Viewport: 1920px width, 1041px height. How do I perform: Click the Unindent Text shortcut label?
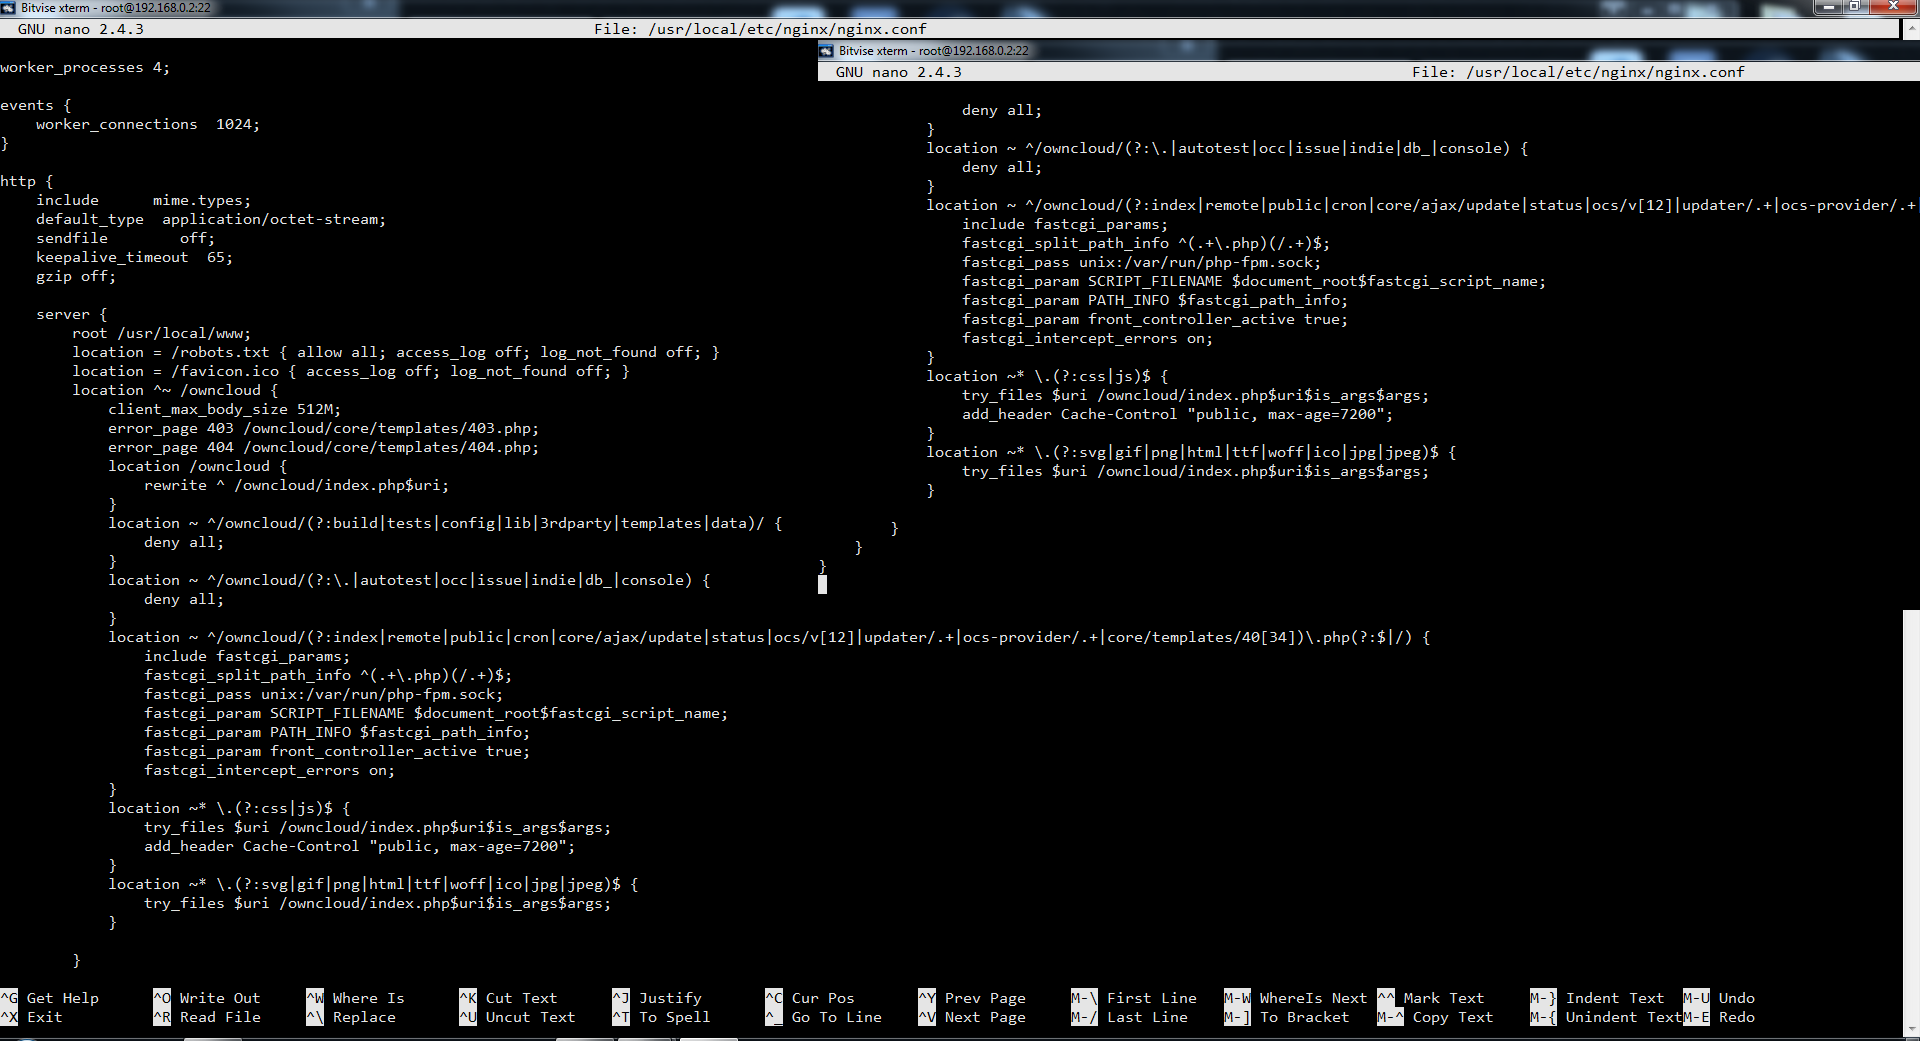click(1624, 1017)
